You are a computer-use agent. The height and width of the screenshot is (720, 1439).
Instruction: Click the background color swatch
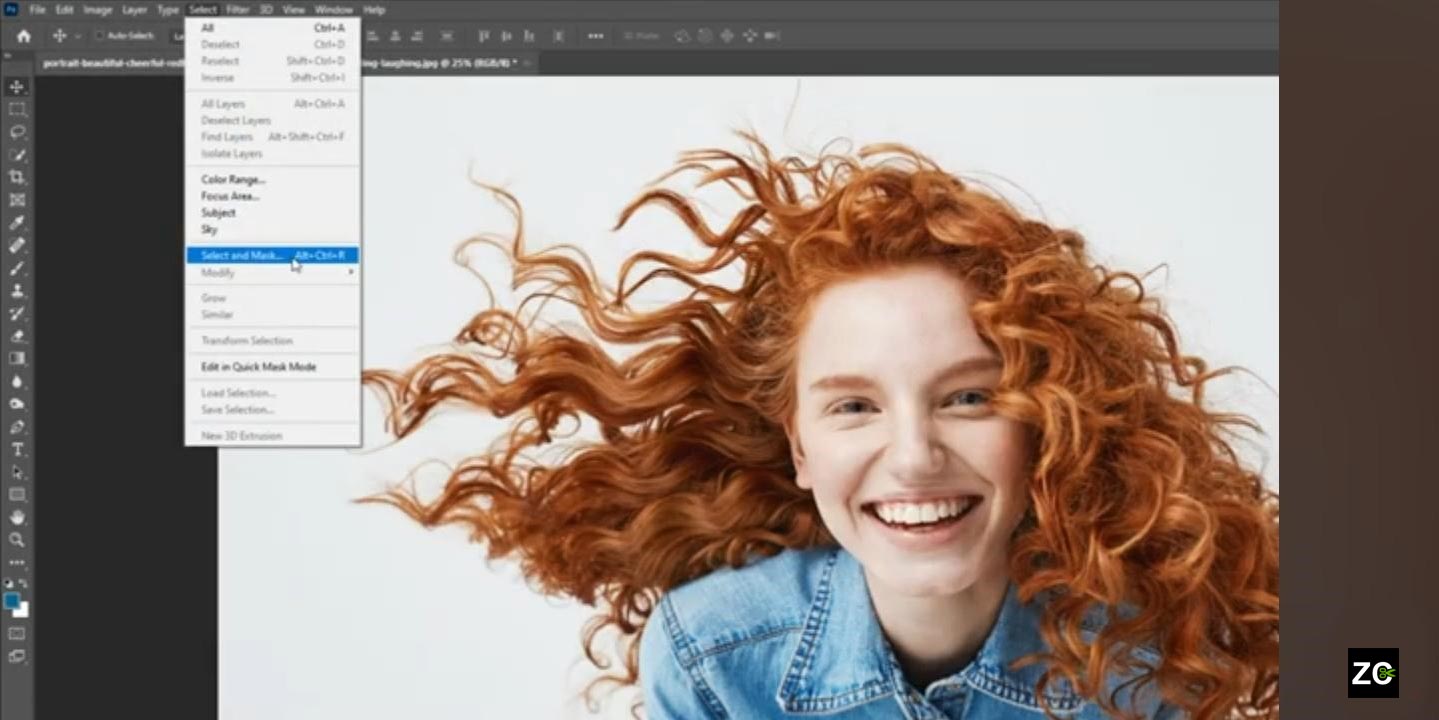(x=22, y=610)
